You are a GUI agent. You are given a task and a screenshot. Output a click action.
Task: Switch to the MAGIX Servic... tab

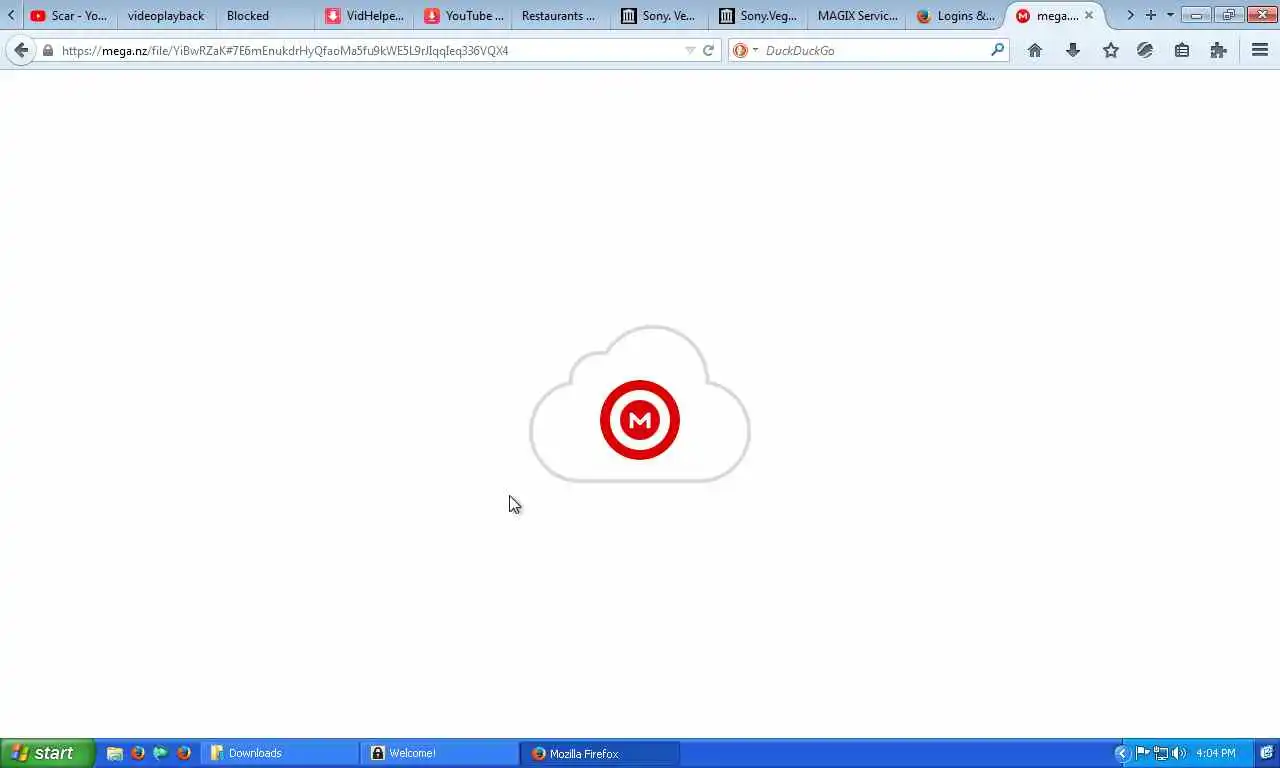857,16
